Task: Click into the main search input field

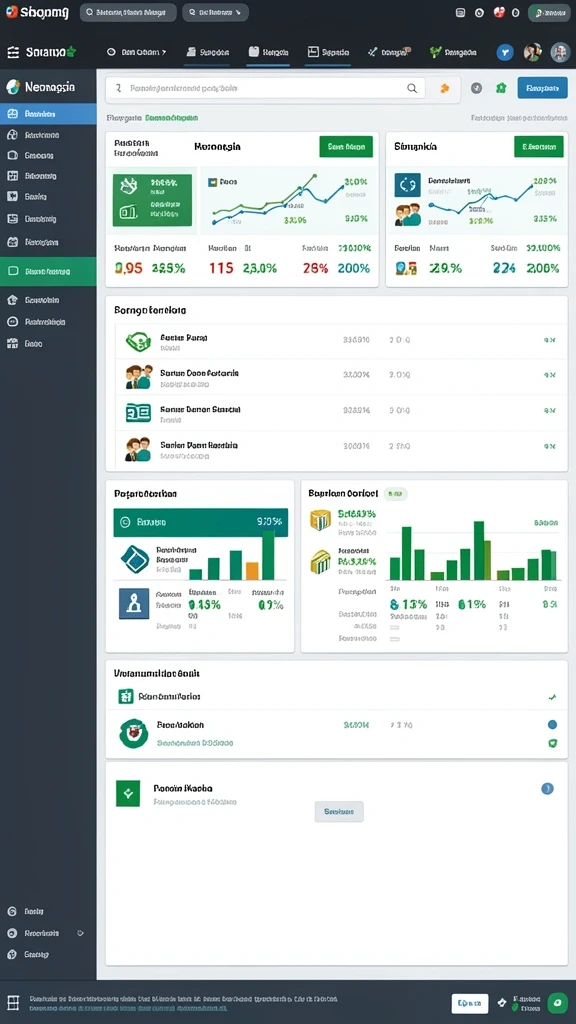Action: click(265, 88)
